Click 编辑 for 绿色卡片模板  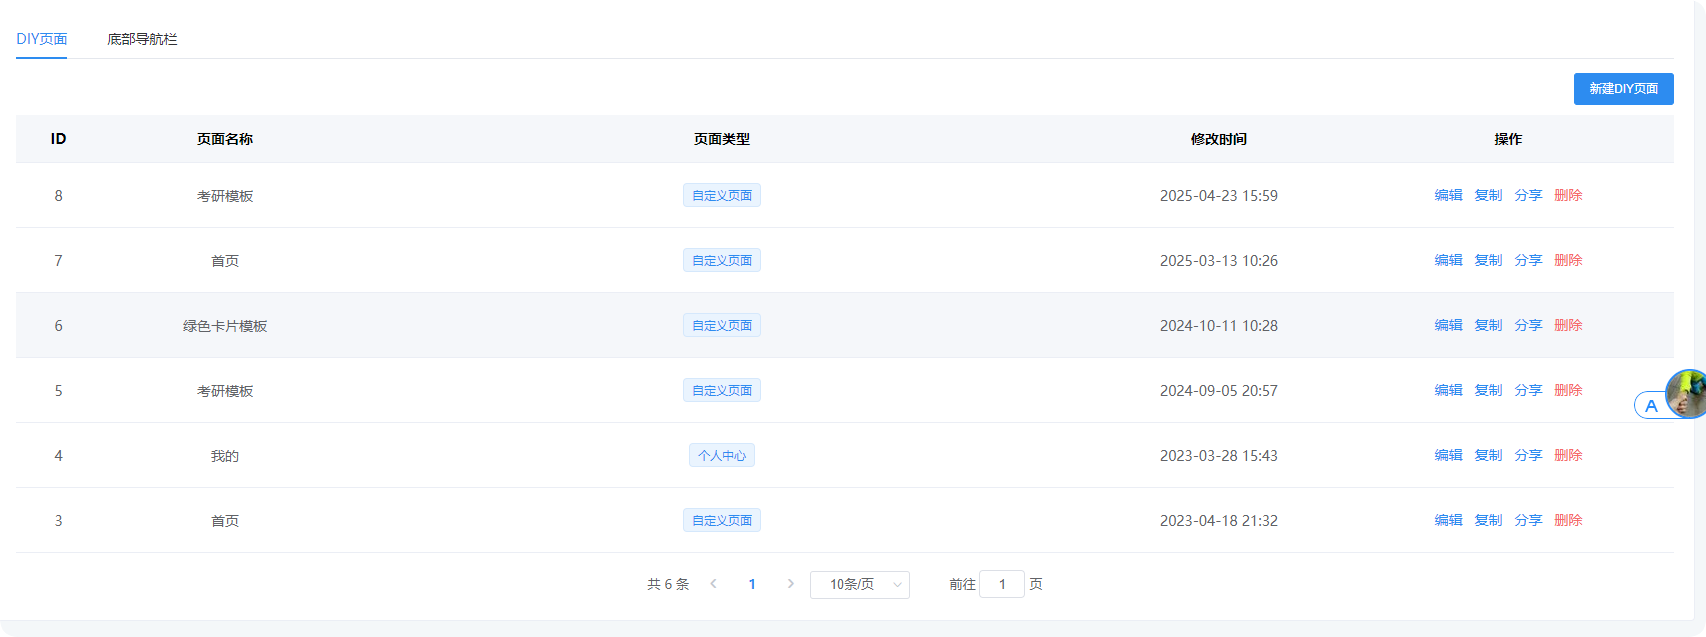(x=1448, y=325)
